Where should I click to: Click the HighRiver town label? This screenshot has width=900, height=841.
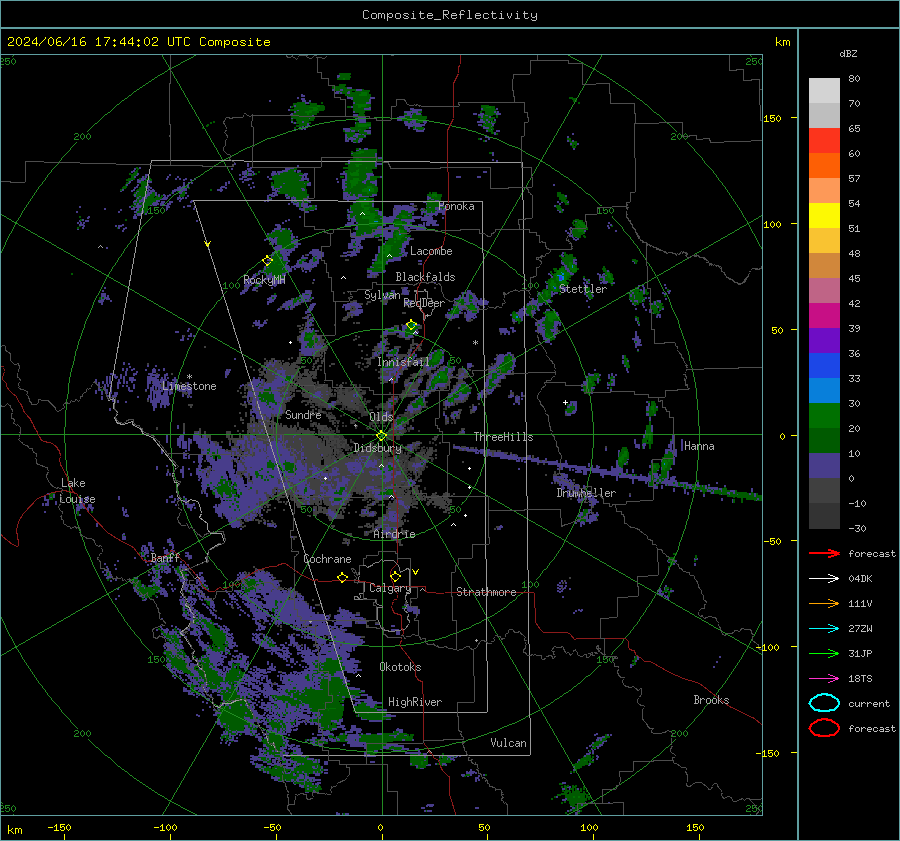click(x=415, y=702)
